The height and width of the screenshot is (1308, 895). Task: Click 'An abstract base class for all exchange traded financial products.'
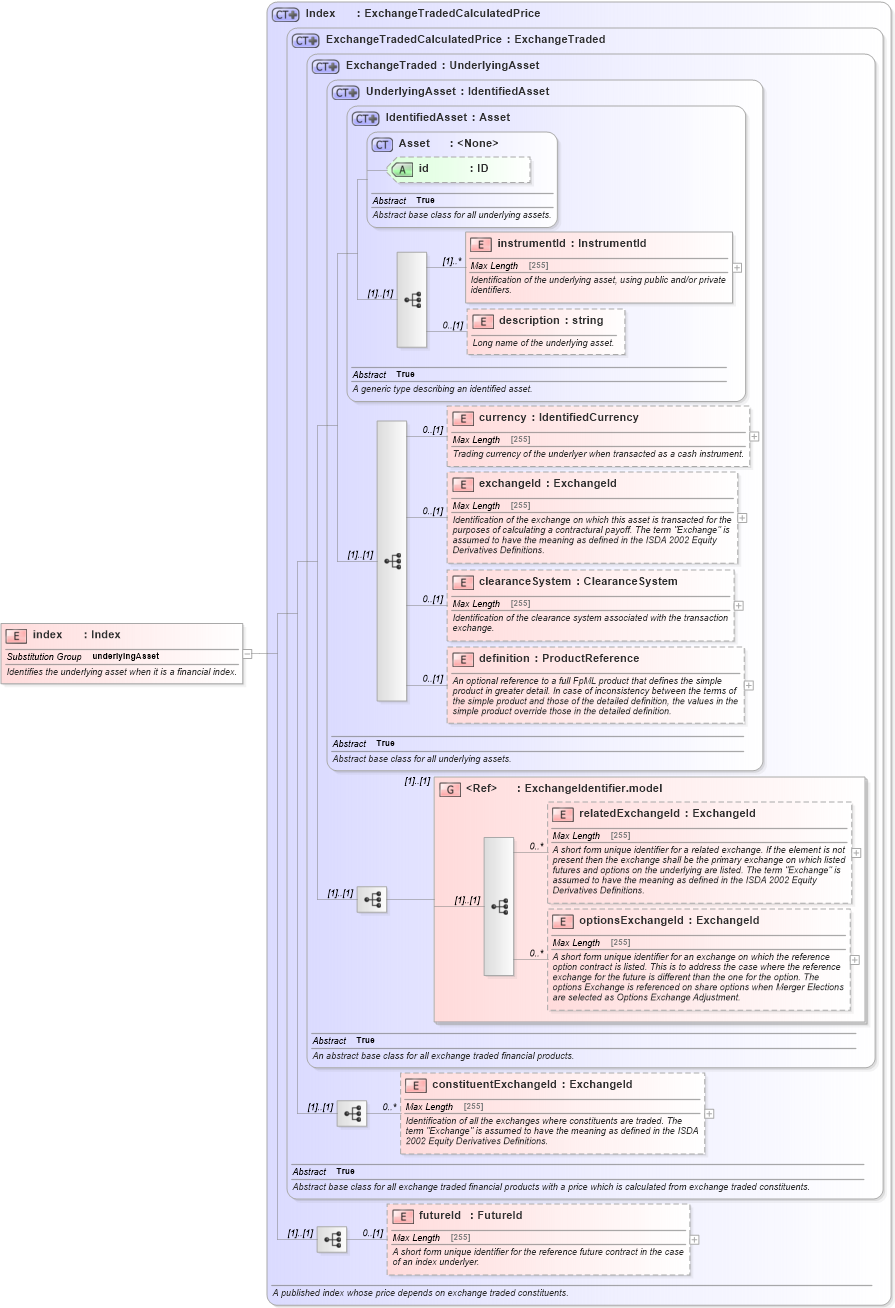click(443, 1056)
